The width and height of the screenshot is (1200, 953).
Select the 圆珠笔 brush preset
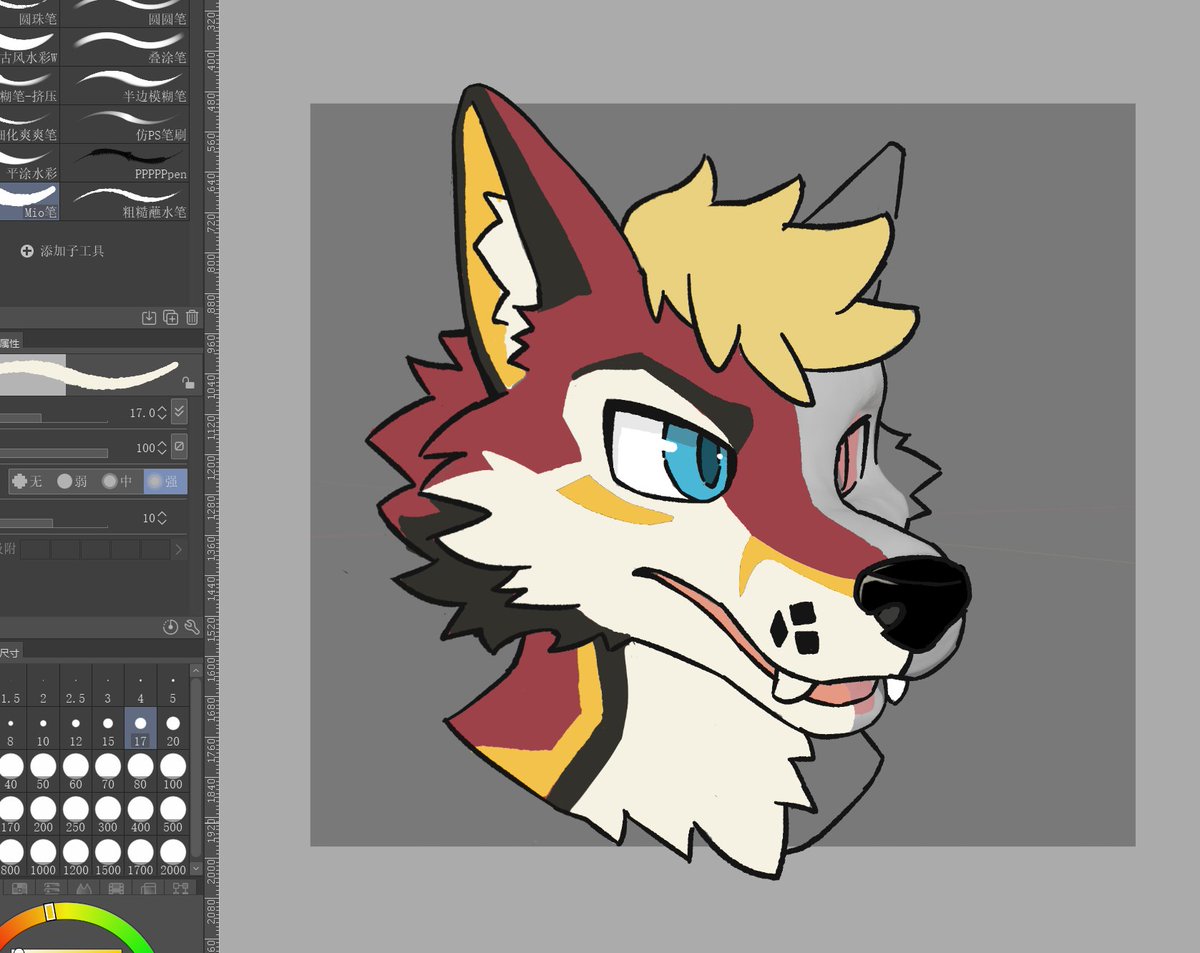point(30,13)
